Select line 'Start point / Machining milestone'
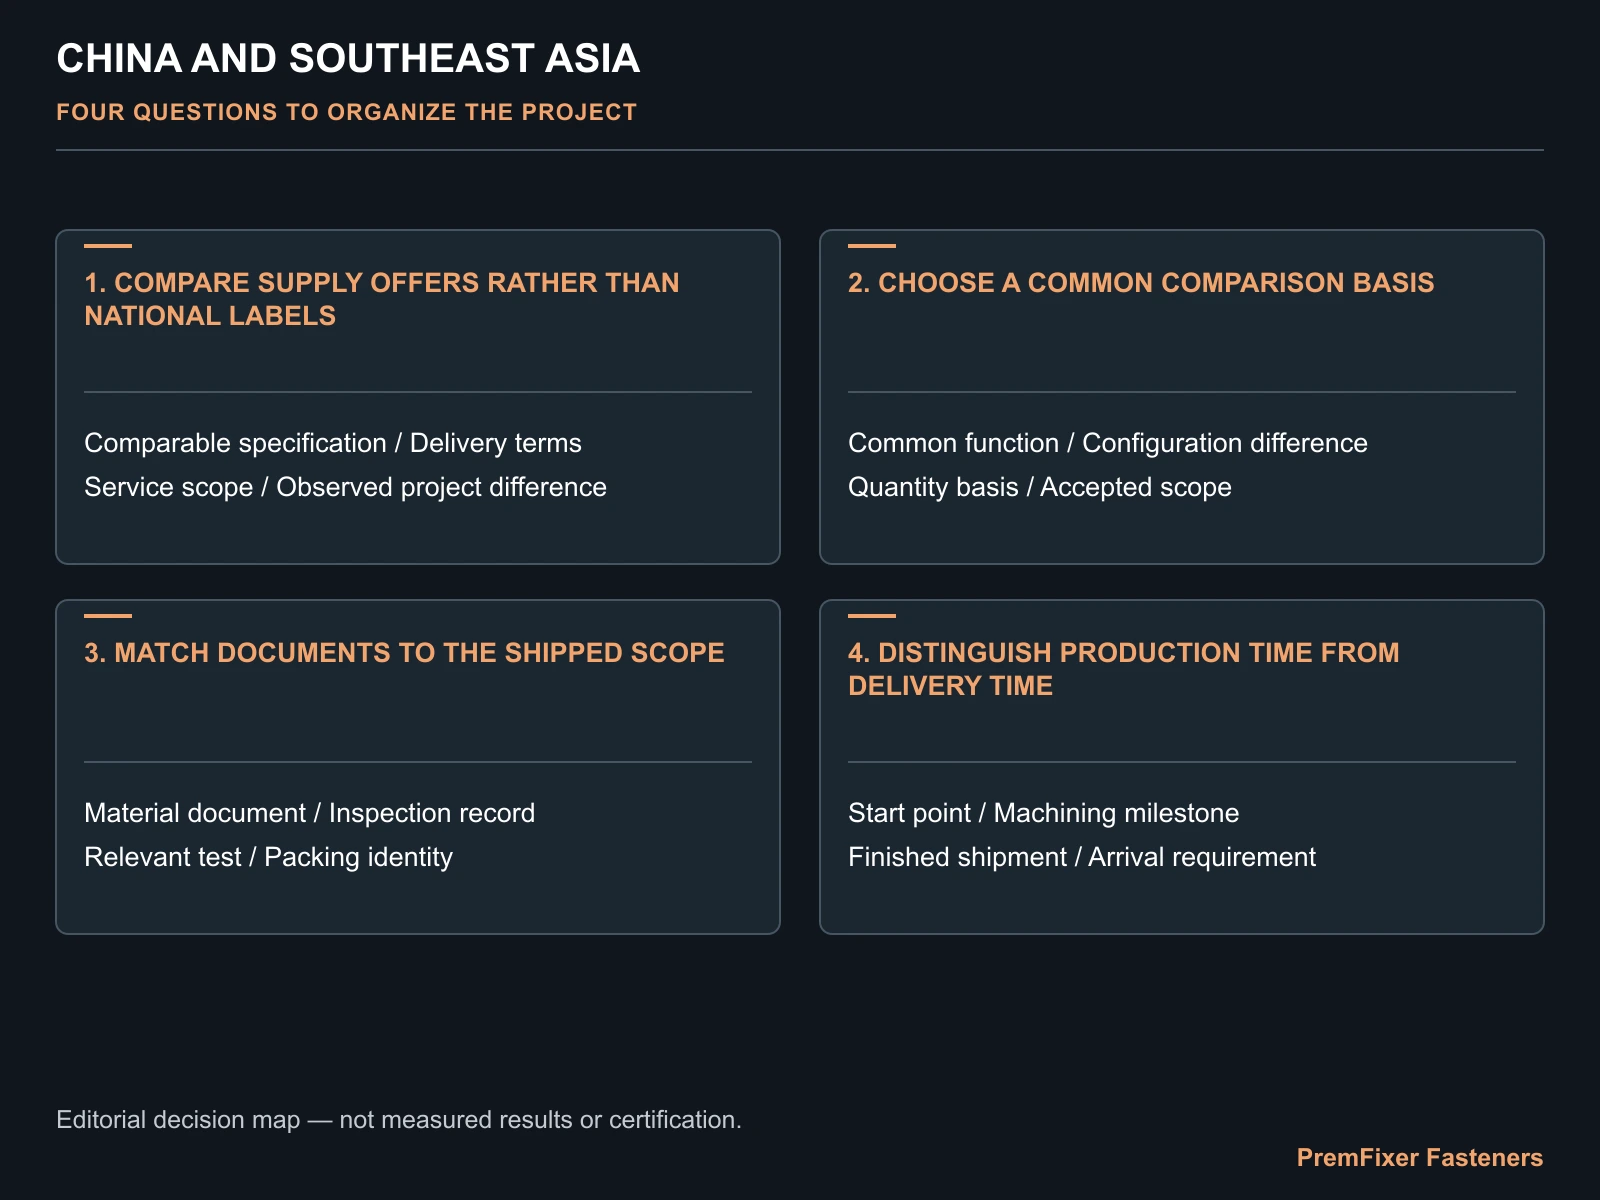 1044,813
